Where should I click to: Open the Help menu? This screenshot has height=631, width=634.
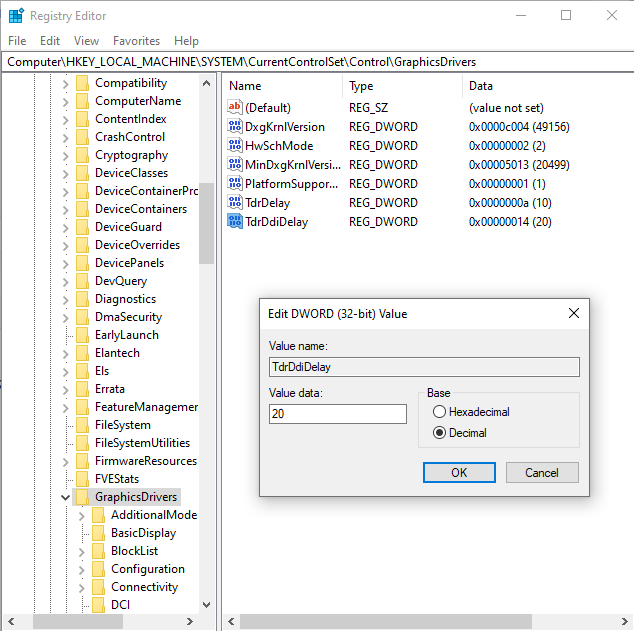tap(186, 41)
